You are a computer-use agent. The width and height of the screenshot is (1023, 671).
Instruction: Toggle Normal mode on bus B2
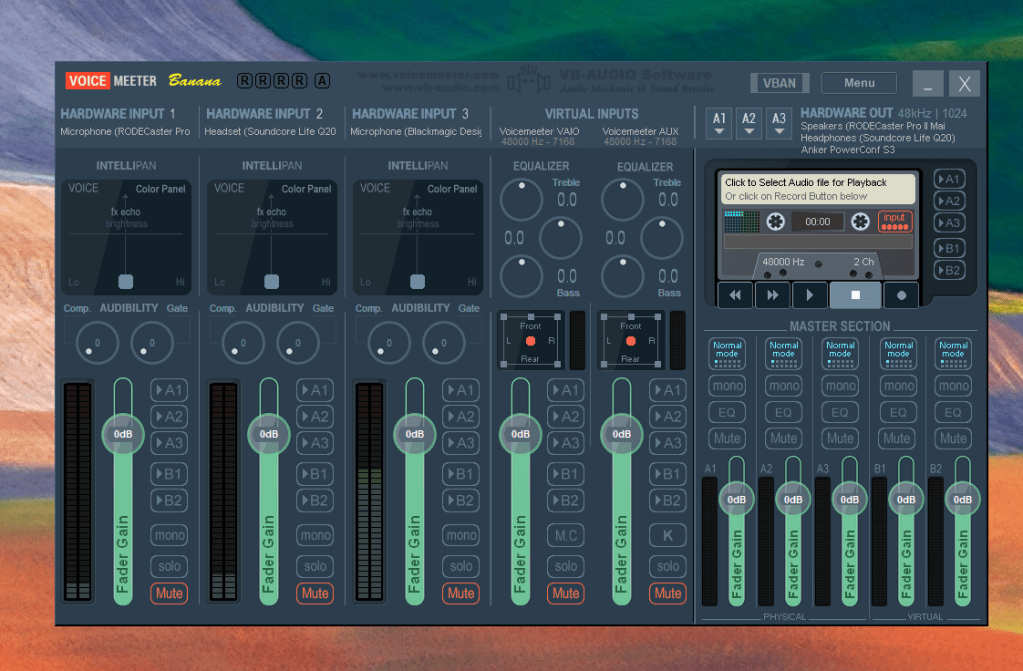click(953, 353)
